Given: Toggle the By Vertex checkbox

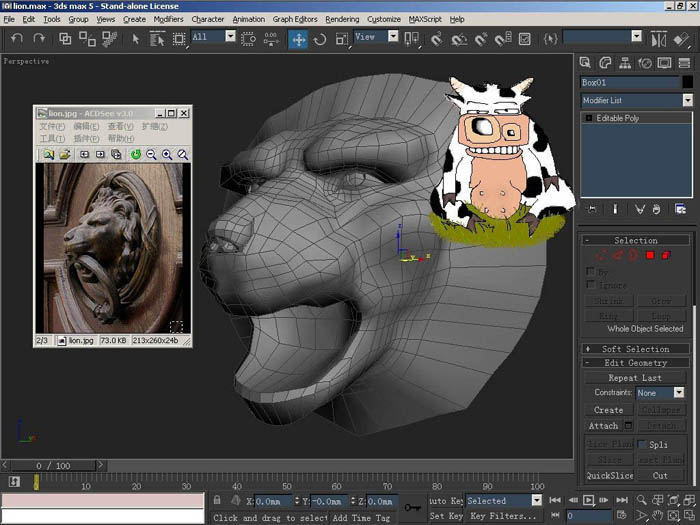Looking at the screenshot, I should 590,271.
